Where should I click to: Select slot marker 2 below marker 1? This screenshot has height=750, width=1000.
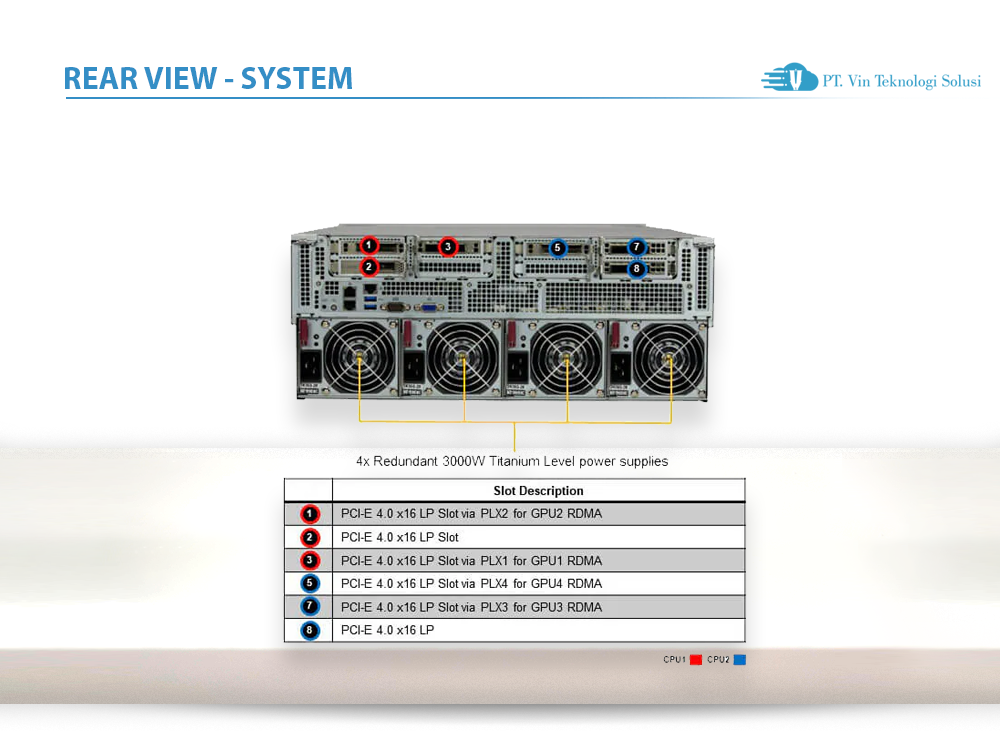(369, 267)
